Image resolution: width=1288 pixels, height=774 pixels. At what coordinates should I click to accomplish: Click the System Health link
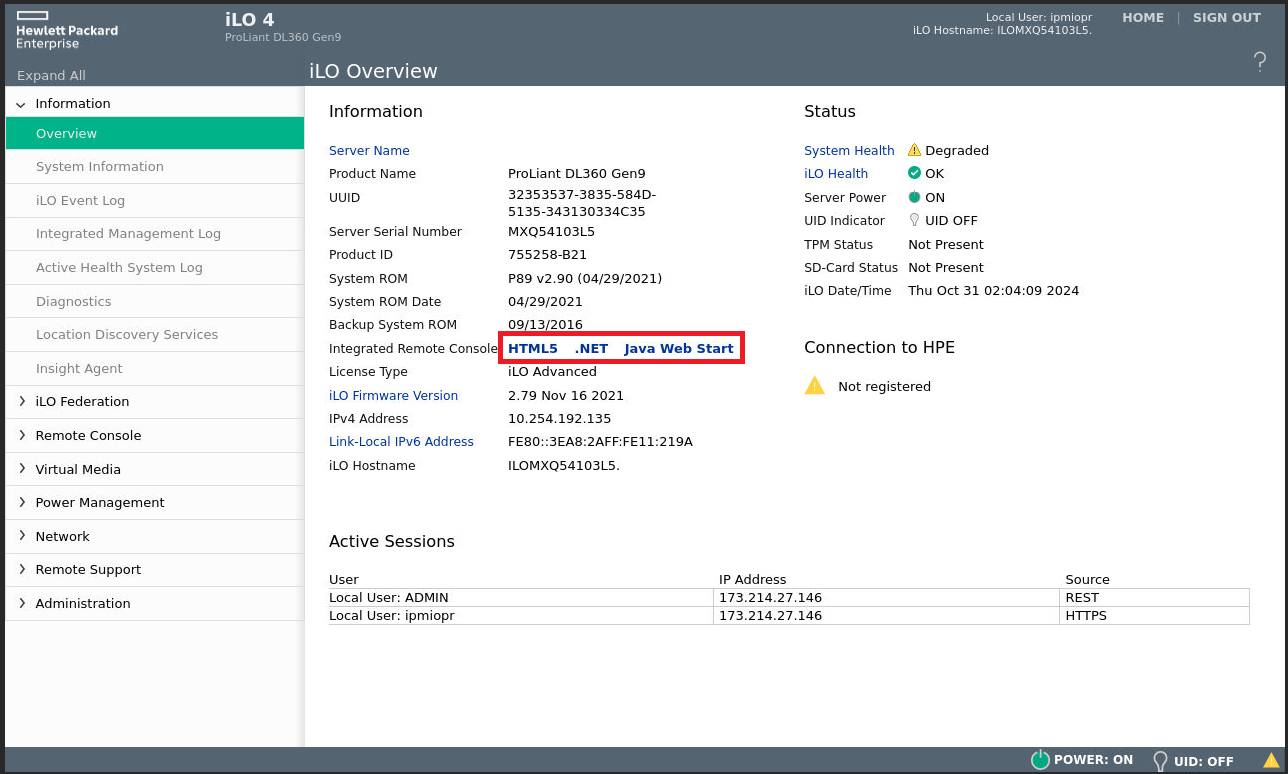point(849,150)
